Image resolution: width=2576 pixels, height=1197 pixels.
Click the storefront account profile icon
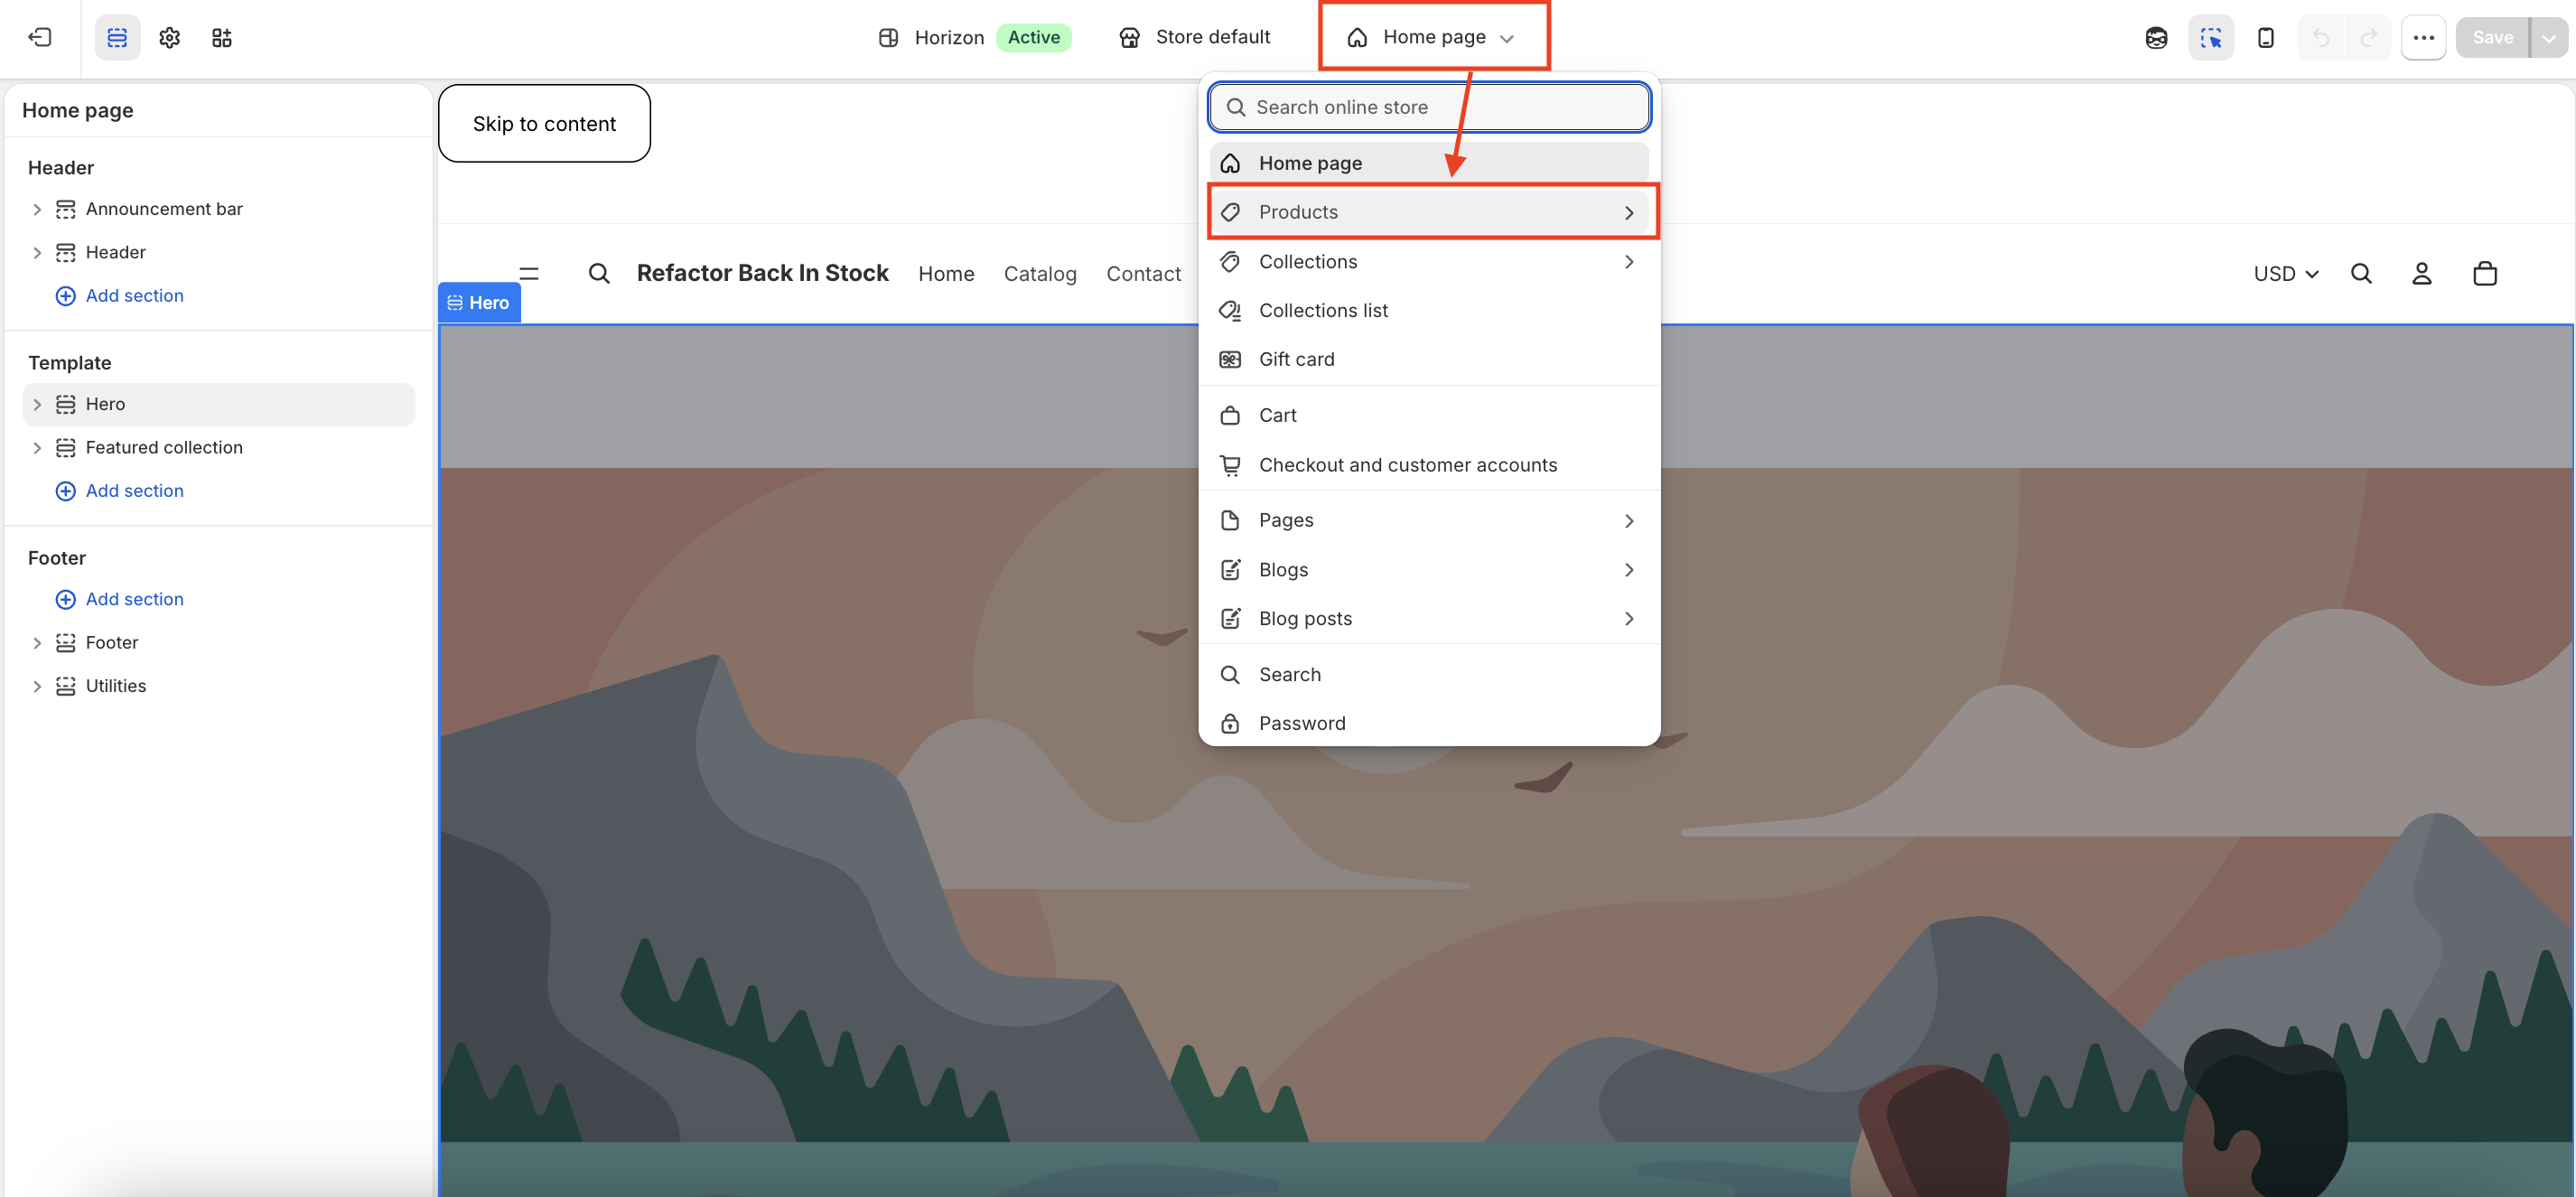2421,273
